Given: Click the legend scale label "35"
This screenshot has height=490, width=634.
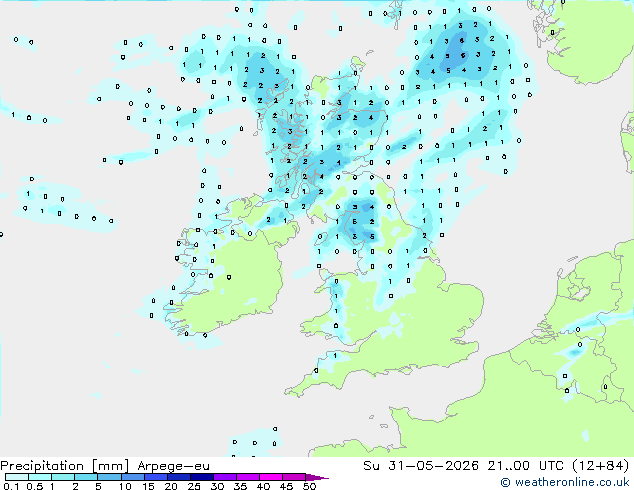Looking at the screenshot, I should click(x=240, y=486).
